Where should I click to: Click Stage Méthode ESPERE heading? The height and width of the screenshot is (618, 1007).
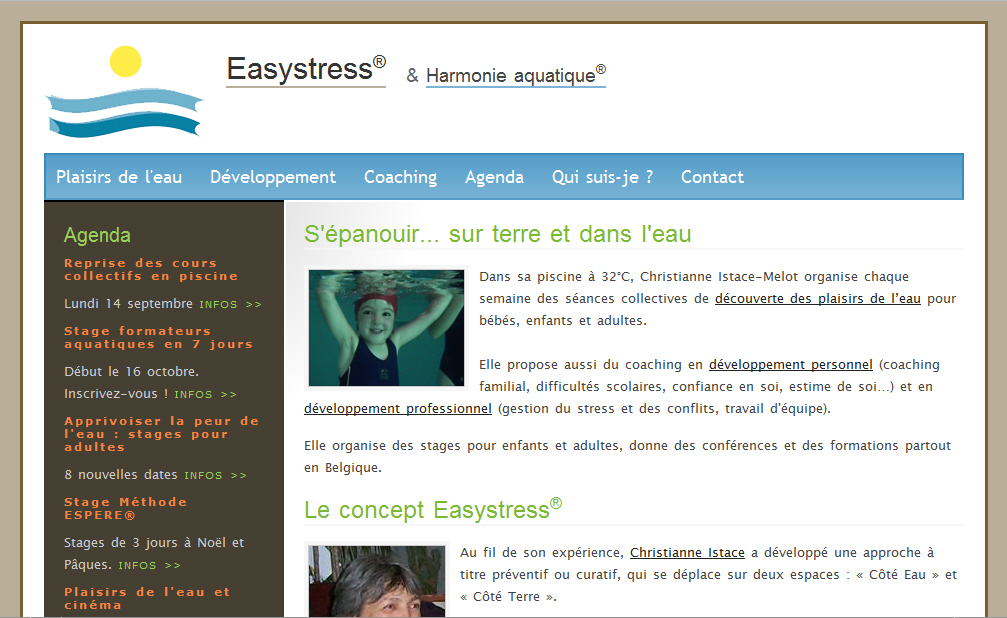pyautogui.click(x=125, y=509)
